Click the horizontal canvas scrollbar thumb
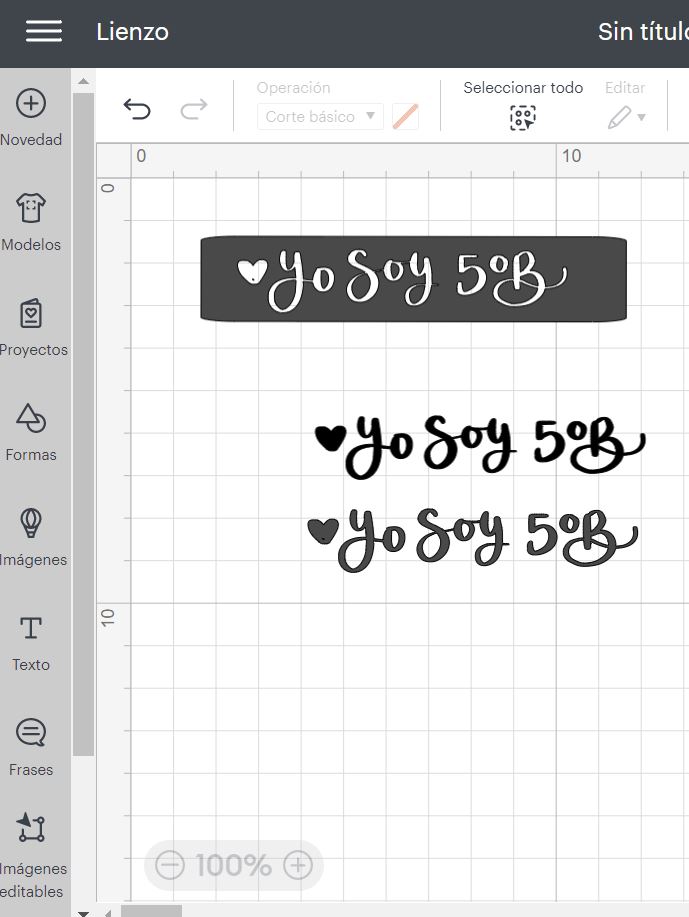Viewport: 689px width, 917px height. coord(151,911)
